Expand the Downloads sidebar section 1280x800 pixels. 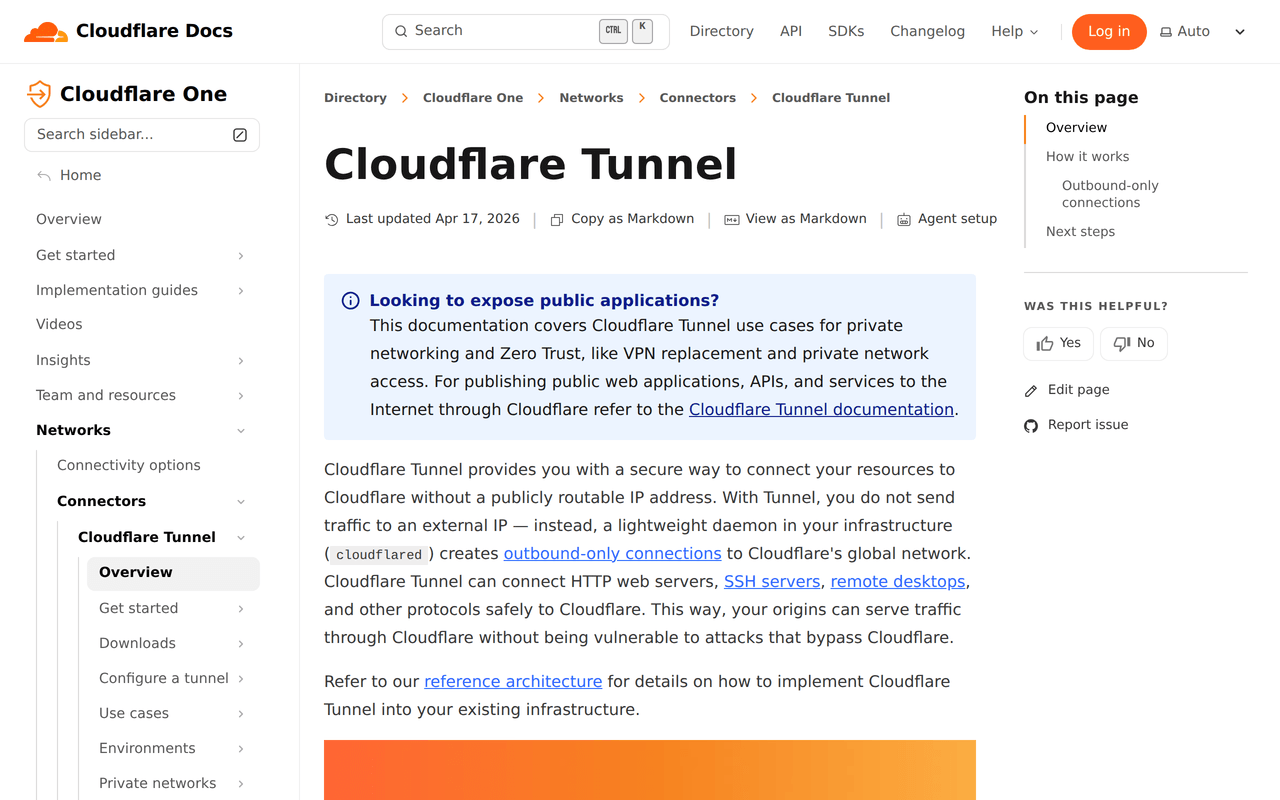point(241,644)
